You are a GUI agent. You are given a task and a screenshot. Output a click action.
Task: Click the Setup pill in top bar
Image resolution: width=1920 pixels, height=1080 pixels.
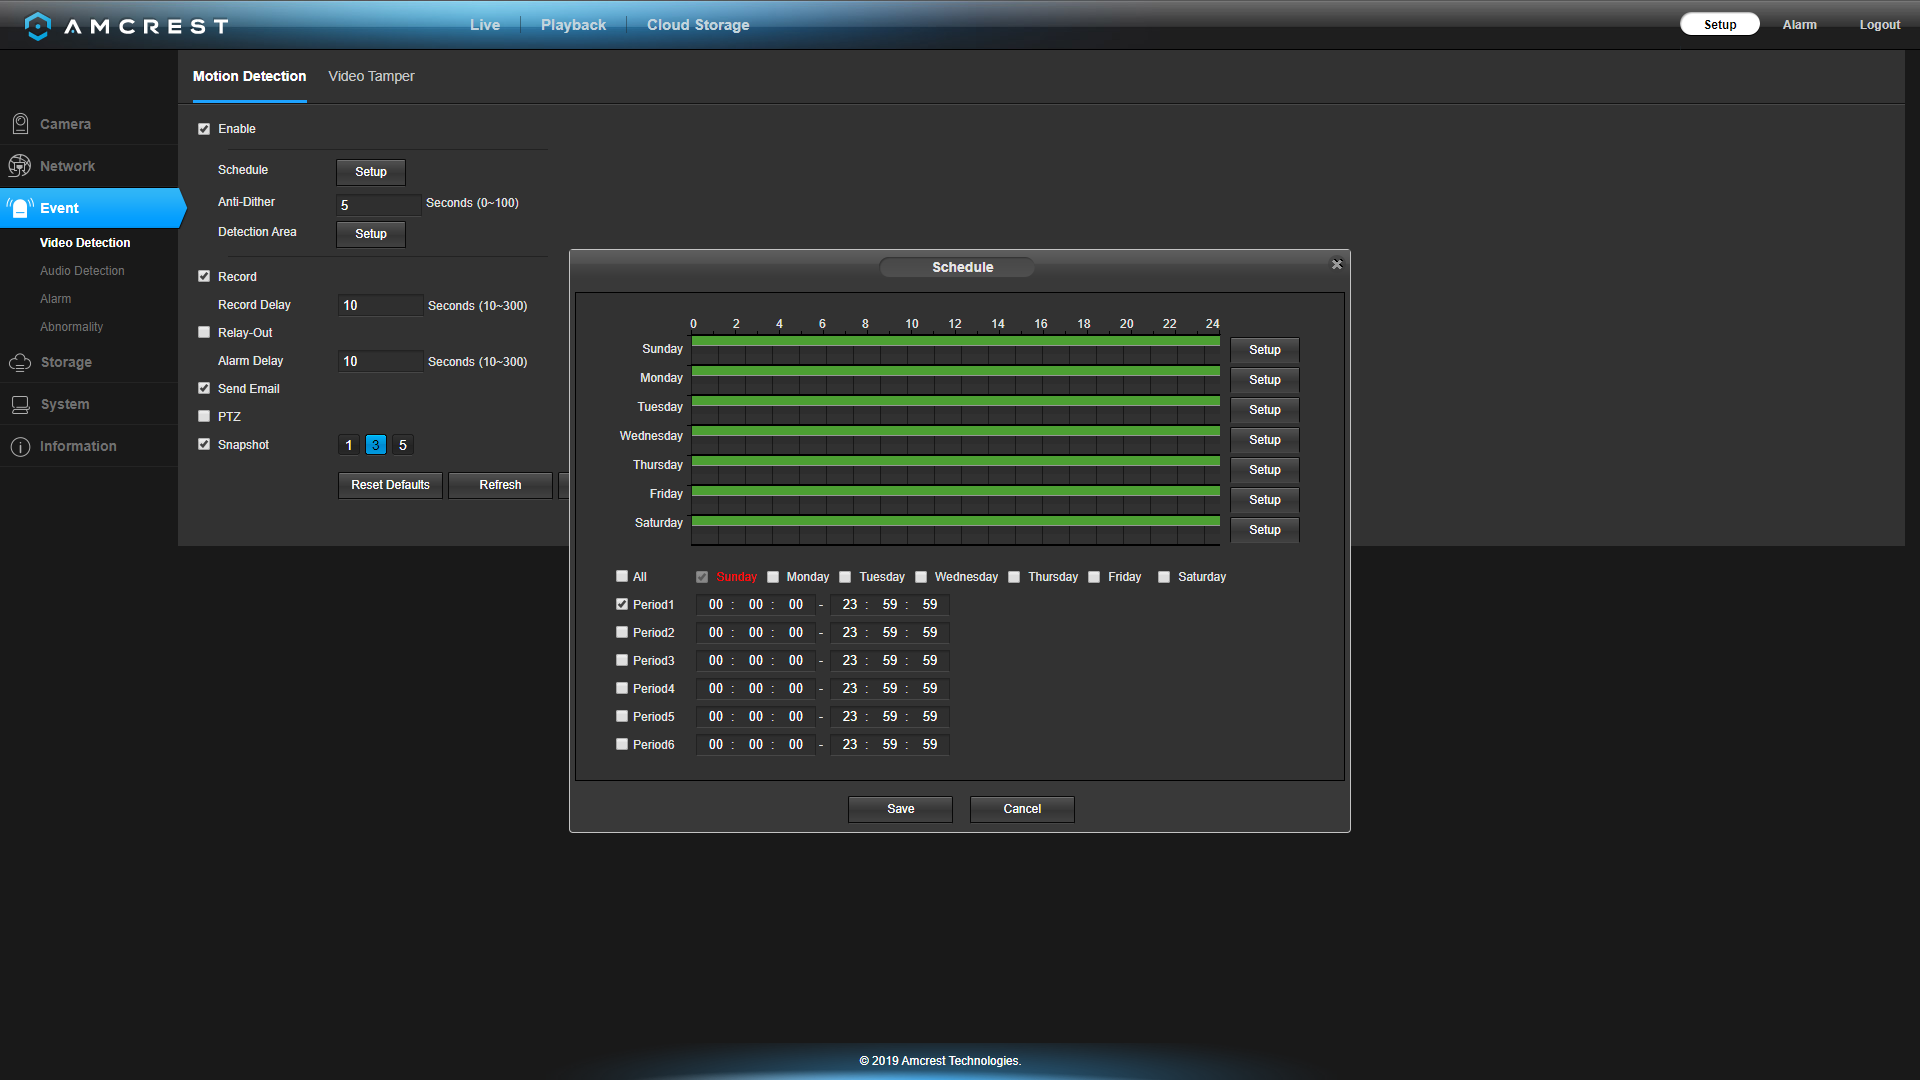pyautogui.click(x=1720, y=24)
